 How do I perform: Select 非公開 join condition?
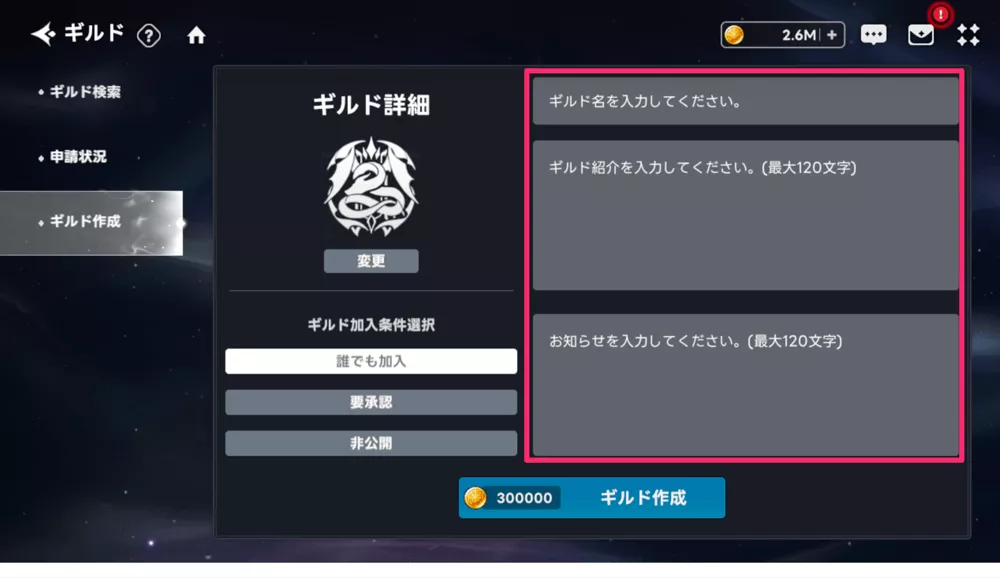click(371, 443)
